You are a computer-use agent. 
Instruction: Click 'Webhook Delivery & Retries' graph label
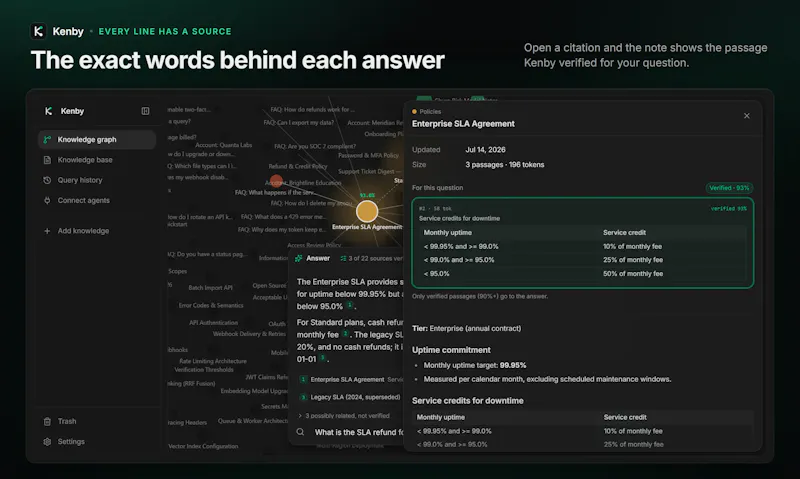tap(249, 334)
